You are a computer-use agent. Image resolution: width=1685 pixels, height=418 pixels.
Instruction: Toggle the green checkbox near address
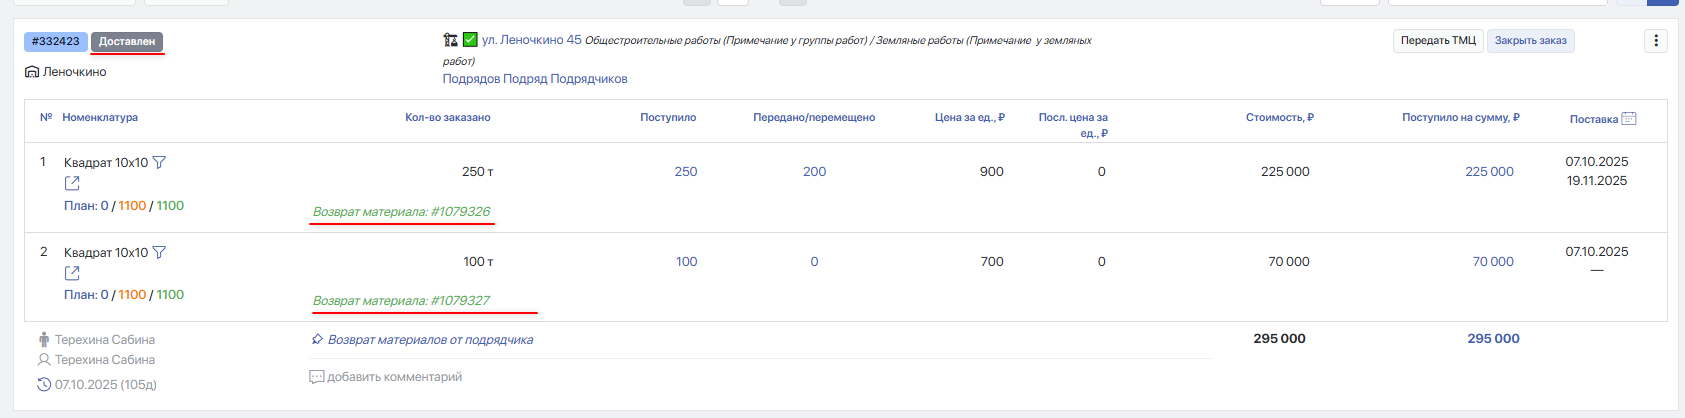click(x=470, y=40)
